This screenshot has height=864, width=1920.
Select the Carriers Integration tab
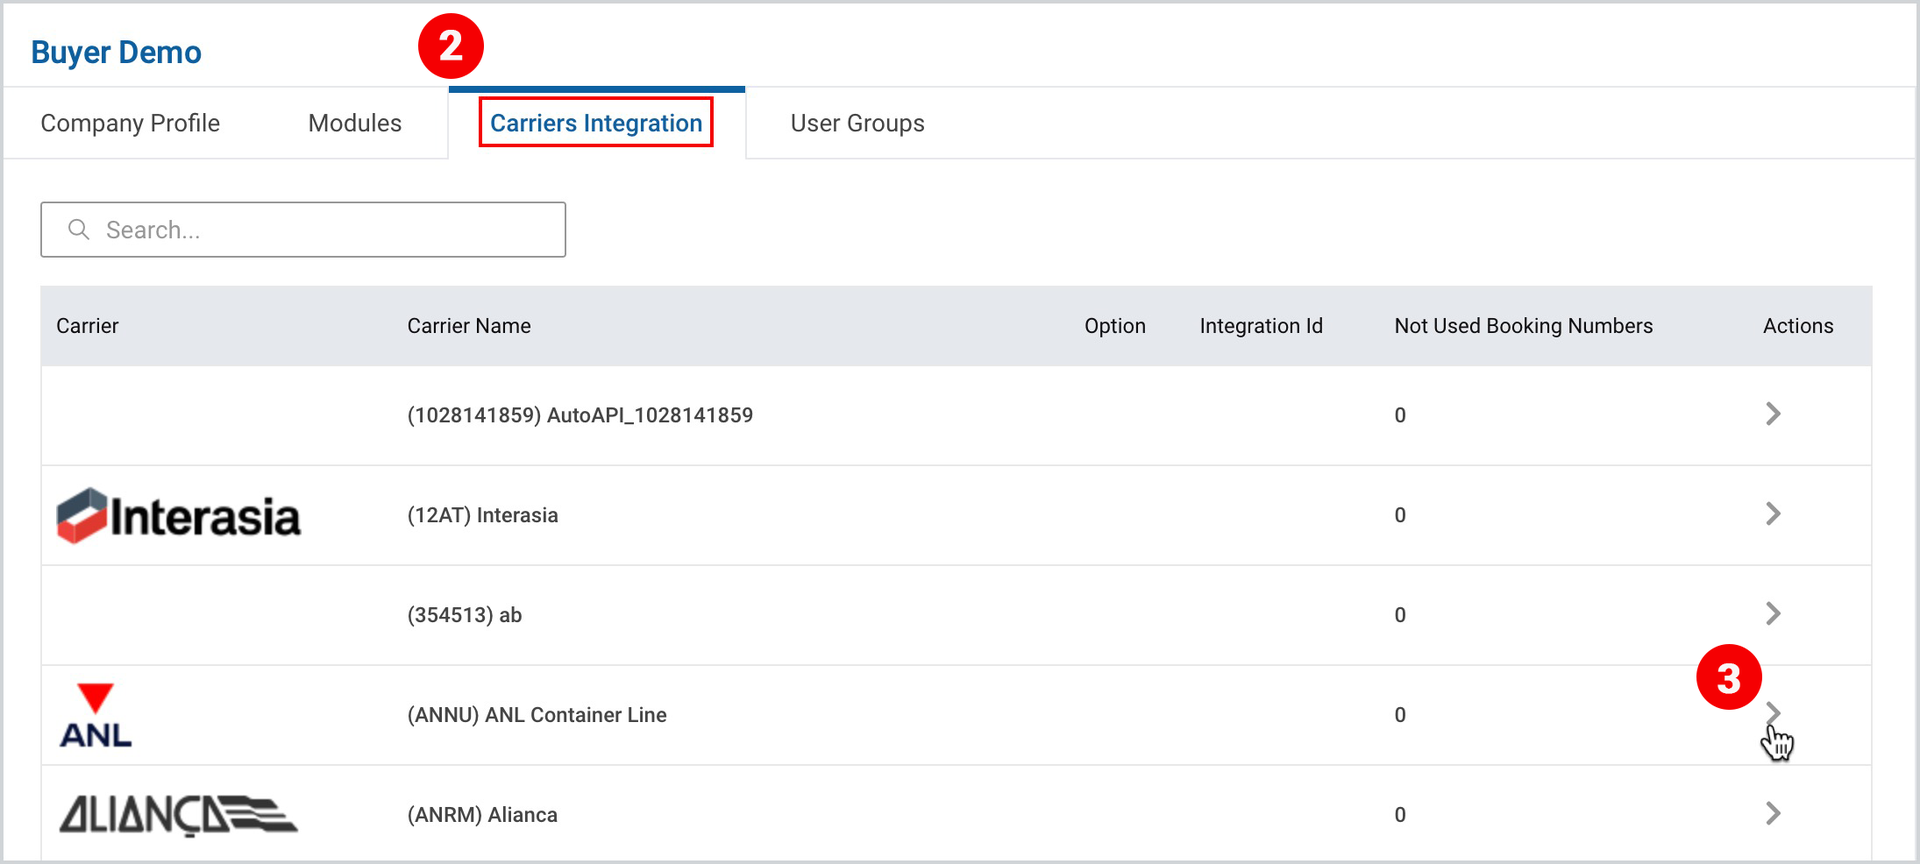coord(596,123)
